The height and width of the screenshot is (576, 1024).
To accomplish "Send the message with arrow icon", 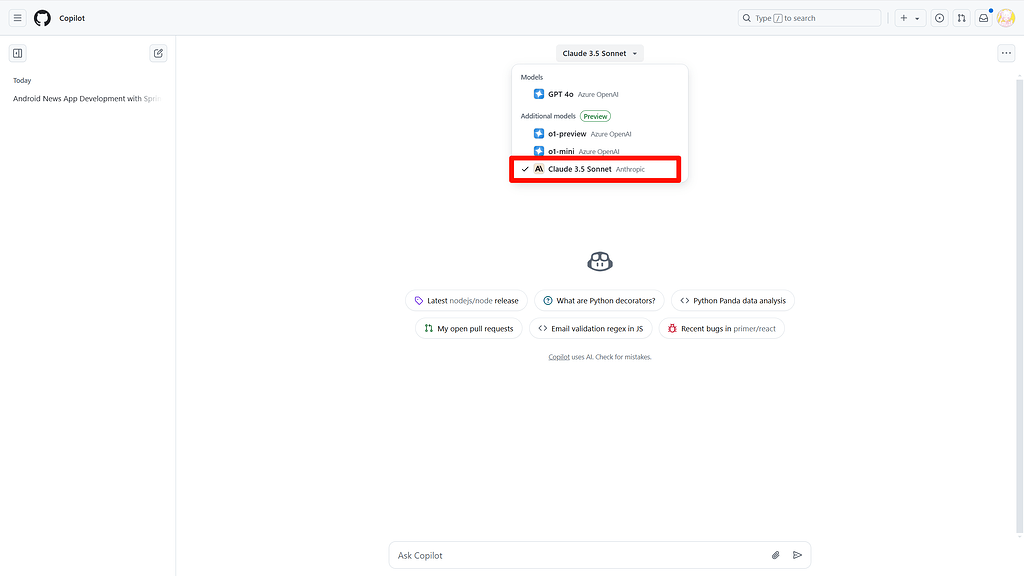I will [x=797, y=555].
